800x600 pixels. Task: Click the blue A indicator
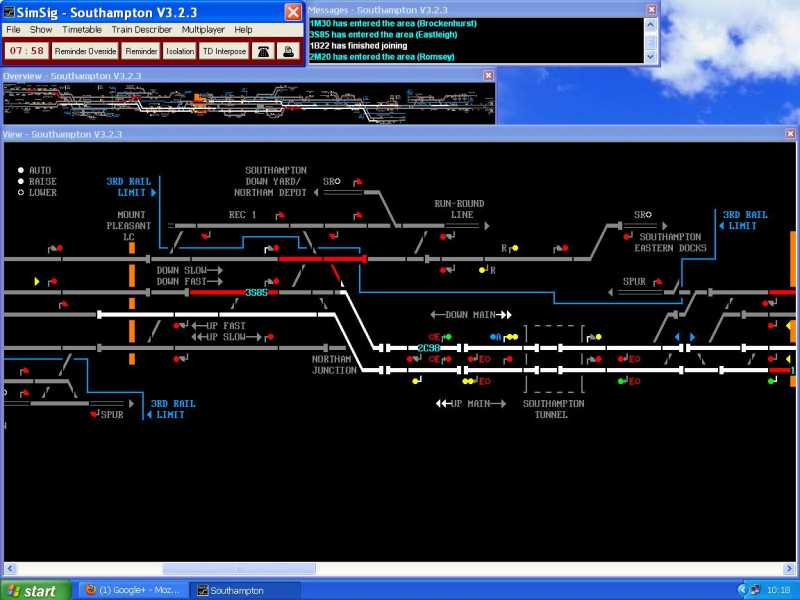point(495,337)
